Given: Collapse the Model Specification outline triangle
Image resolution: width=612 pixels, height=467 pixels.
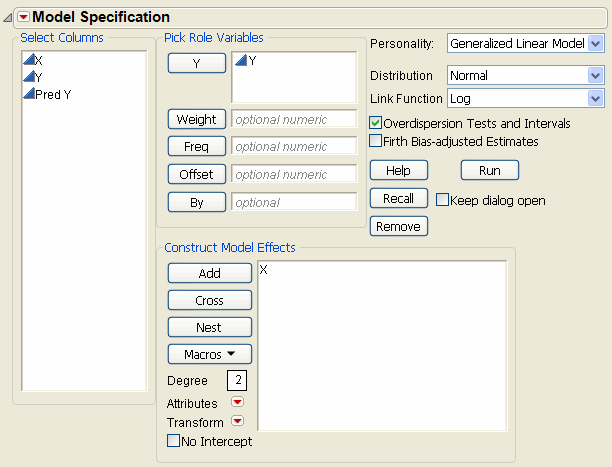Looking at the screenshot, I should pos(8,17).
